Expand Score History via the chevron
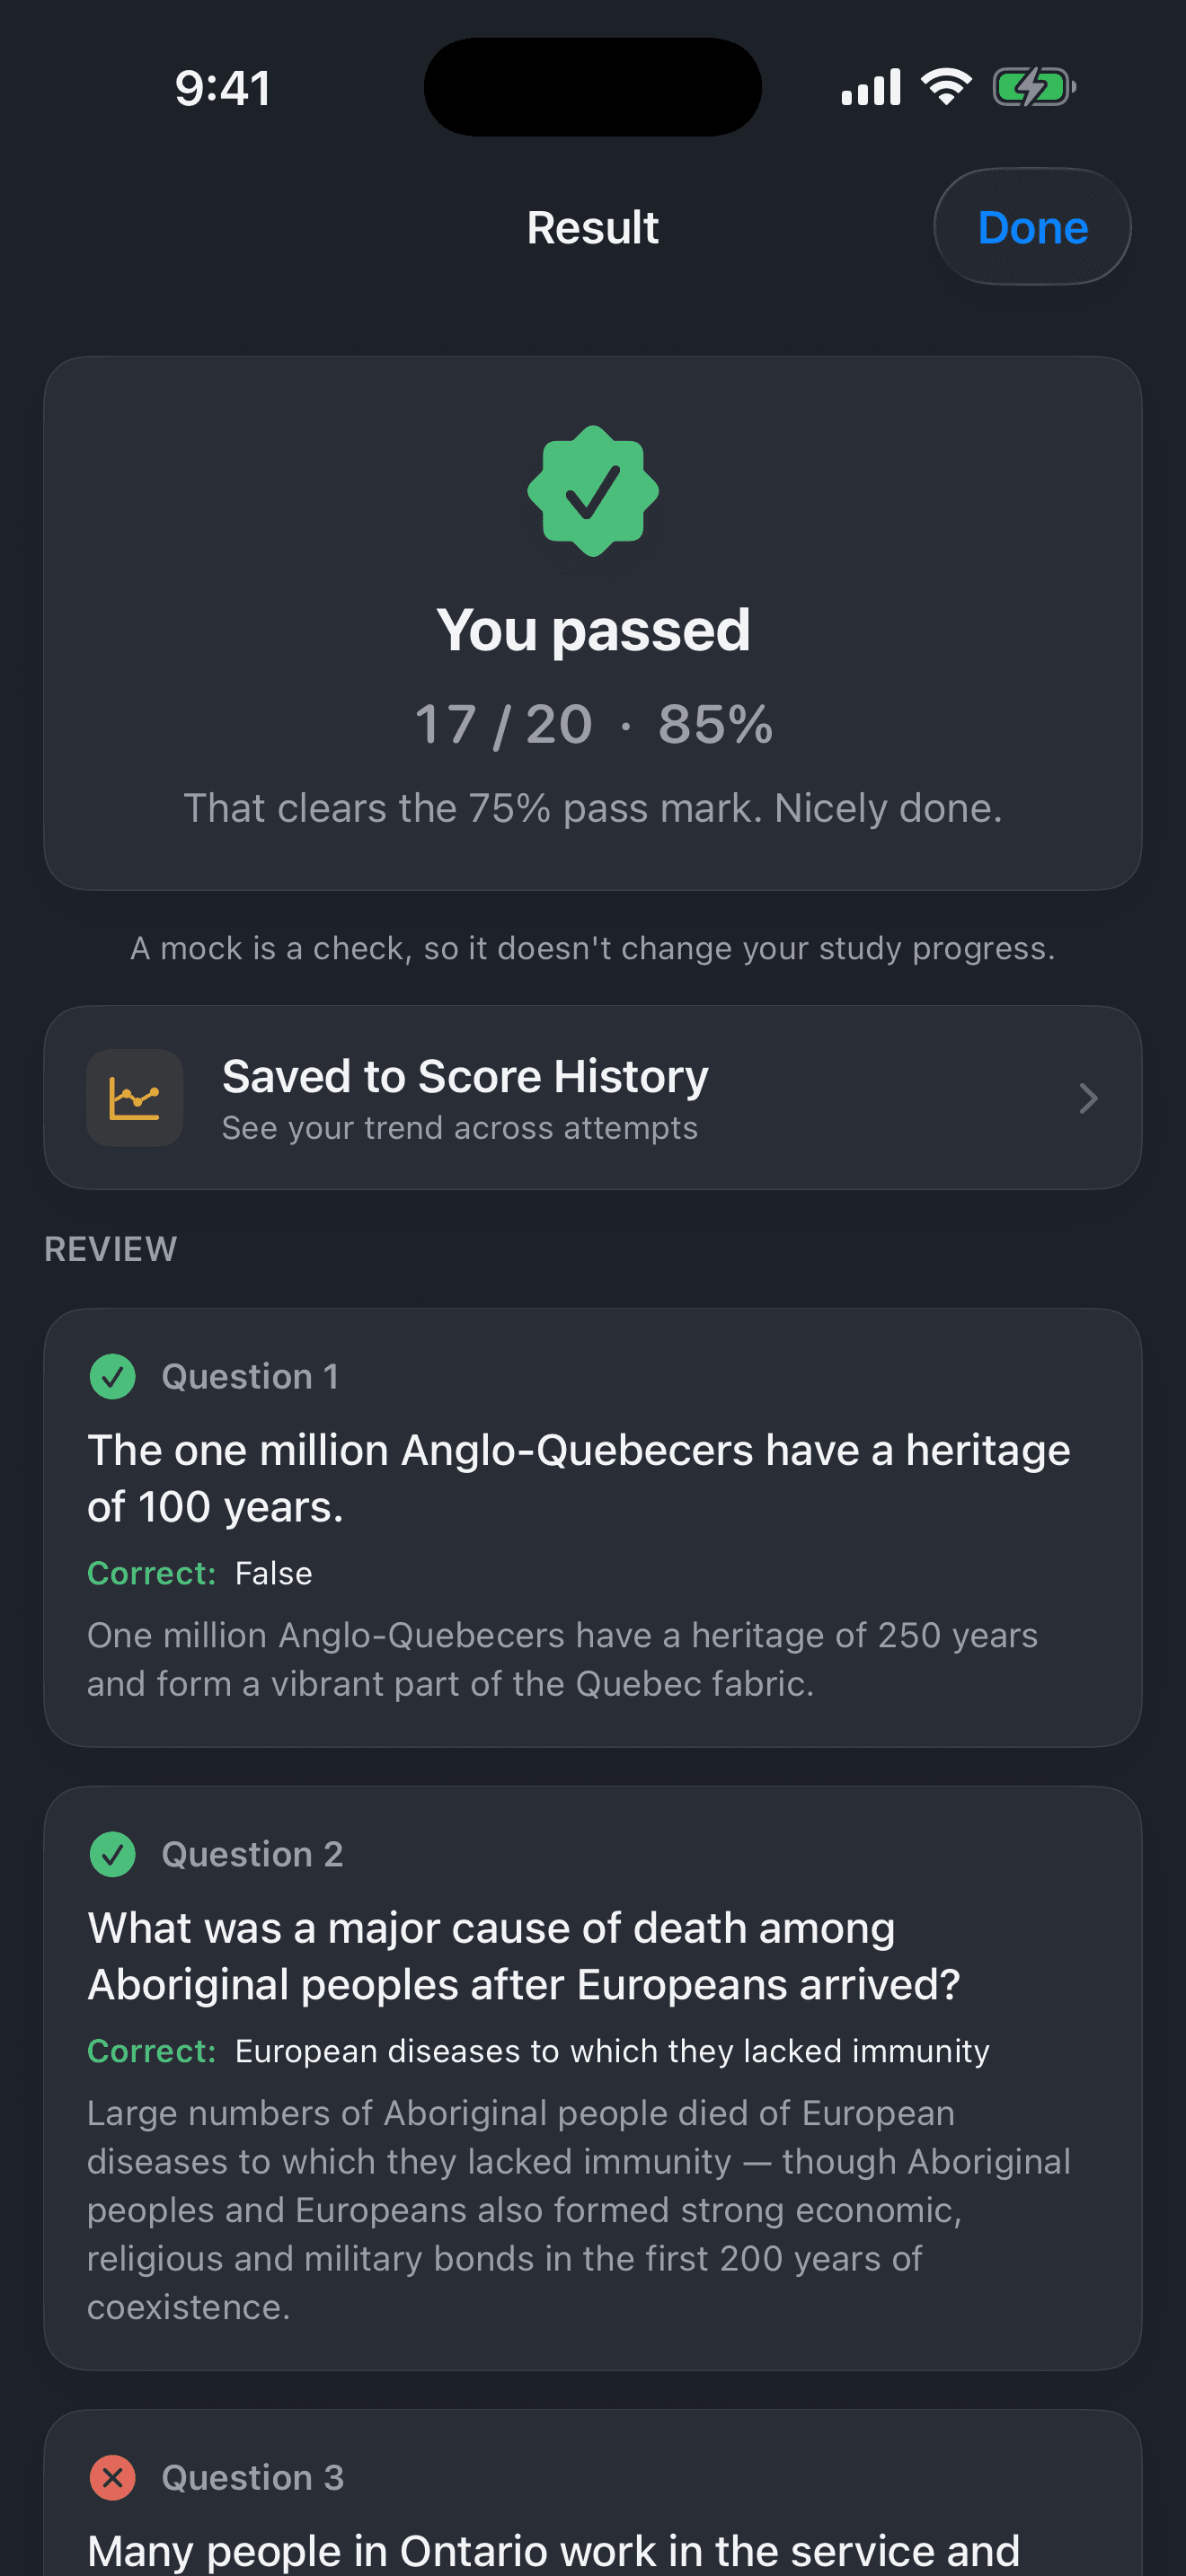The image size is (1186, 2576). pos(1089,1098)
